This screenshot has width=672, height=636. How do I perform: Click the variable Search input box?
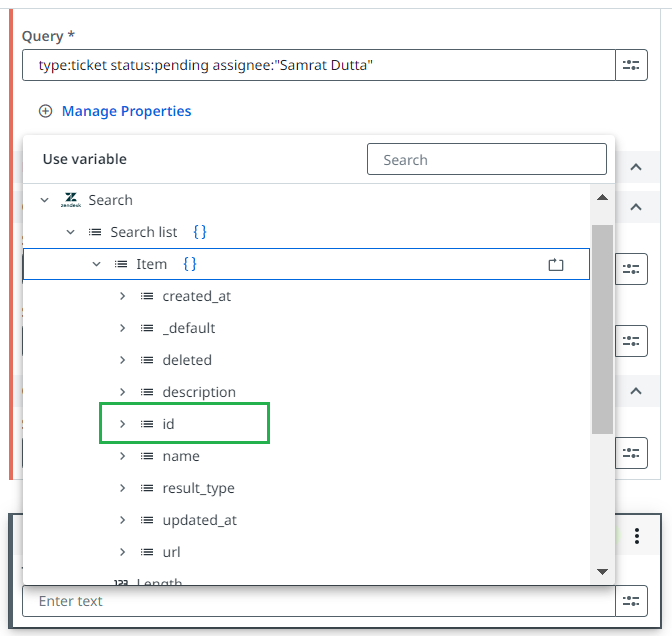[x=486, y=160]
